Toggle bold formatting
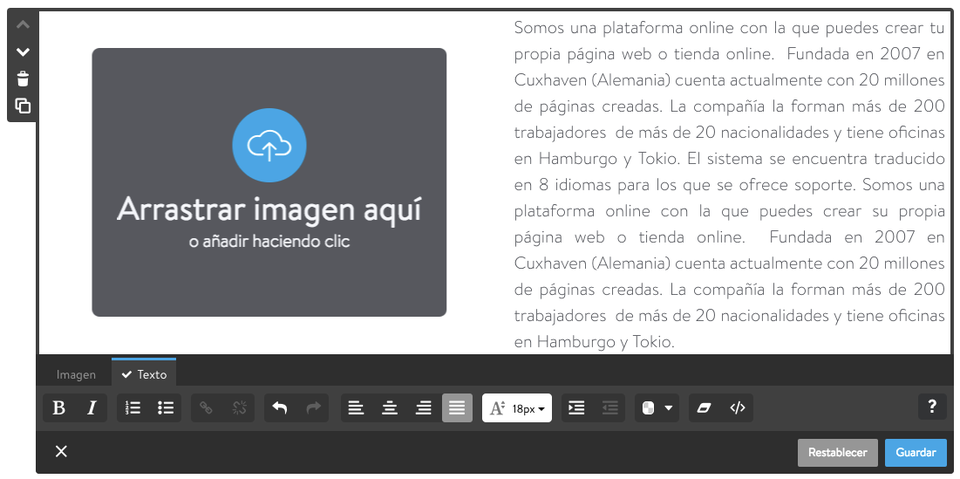The width and height of the screenshot is (960, 479). pos(59,408)
